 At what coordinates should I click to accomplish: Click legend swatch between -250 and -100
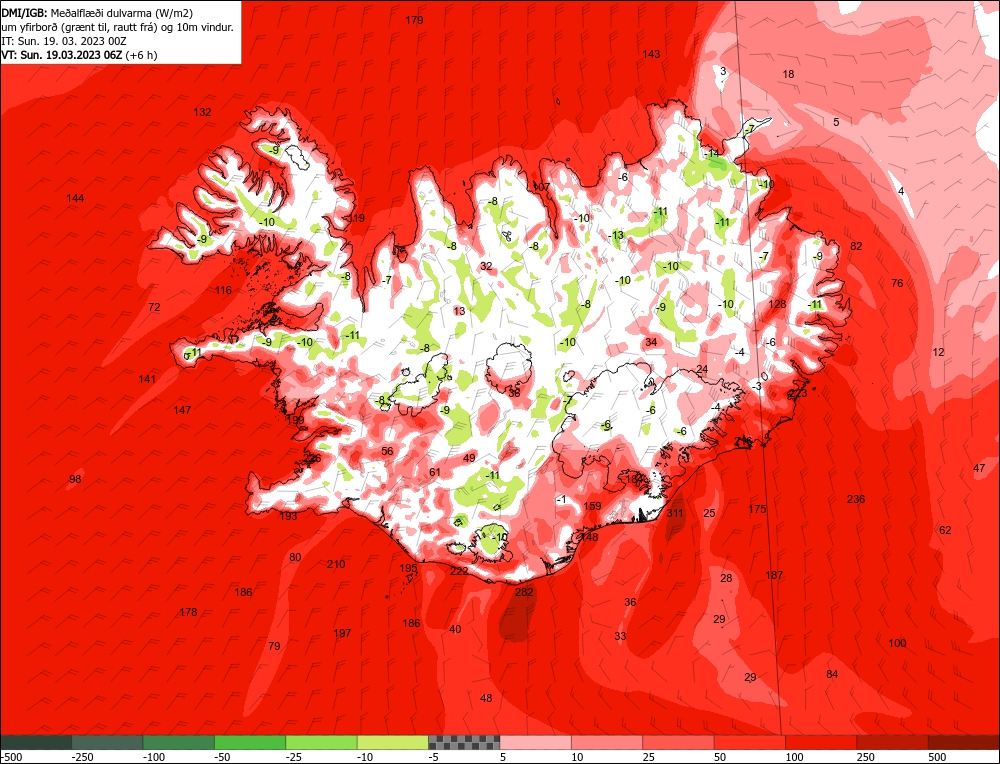pos(107,742)
